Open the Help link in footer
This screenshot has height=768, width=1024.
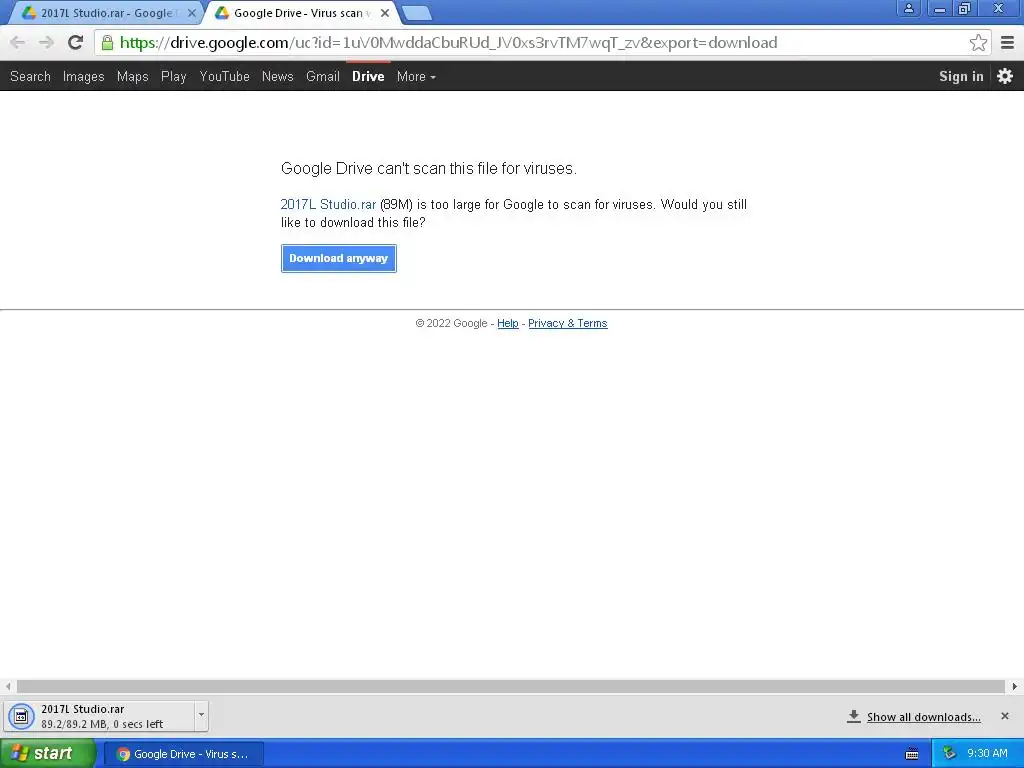[507, 323]
